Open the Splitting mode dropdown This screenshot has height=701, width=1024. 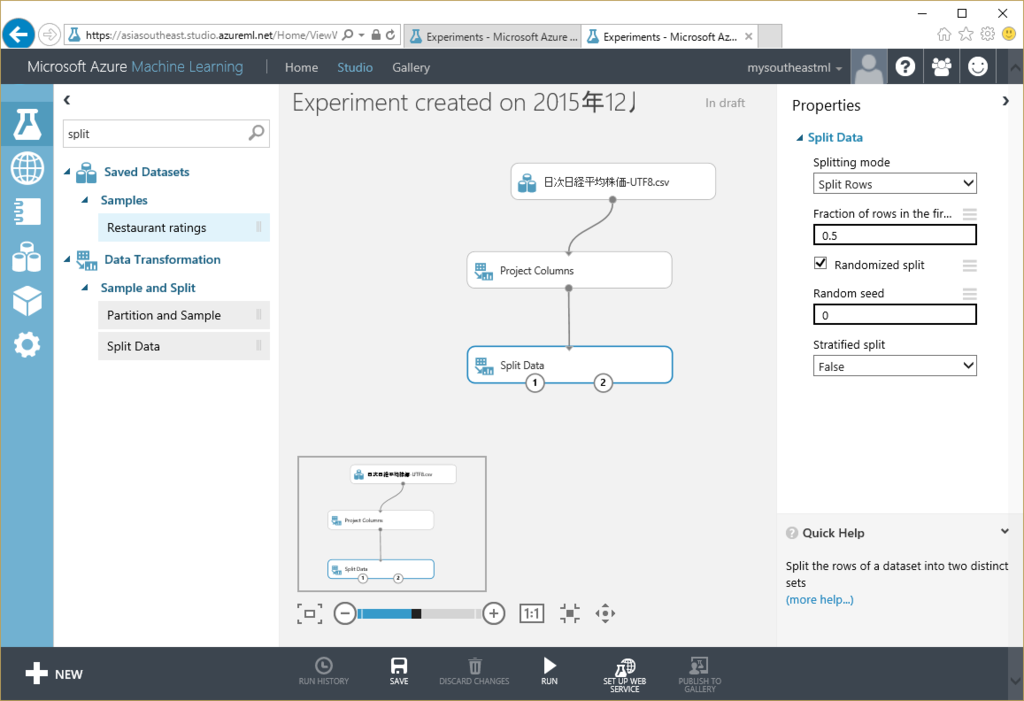pos(895,184)
